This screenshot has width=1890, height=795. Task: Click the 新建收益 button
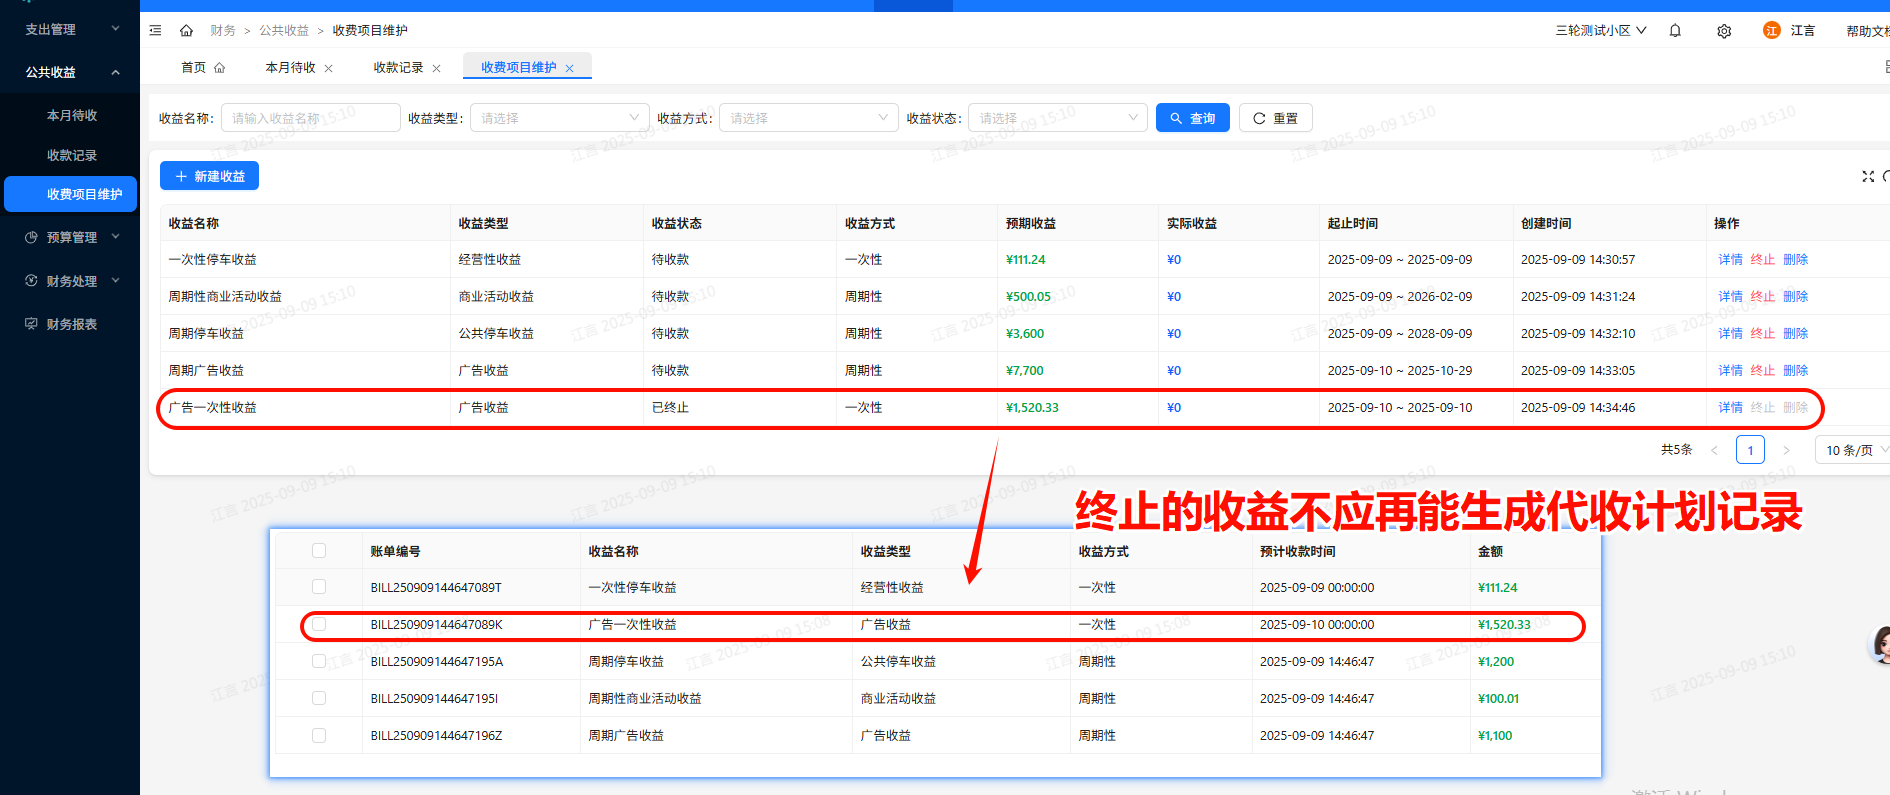(209, 176)
